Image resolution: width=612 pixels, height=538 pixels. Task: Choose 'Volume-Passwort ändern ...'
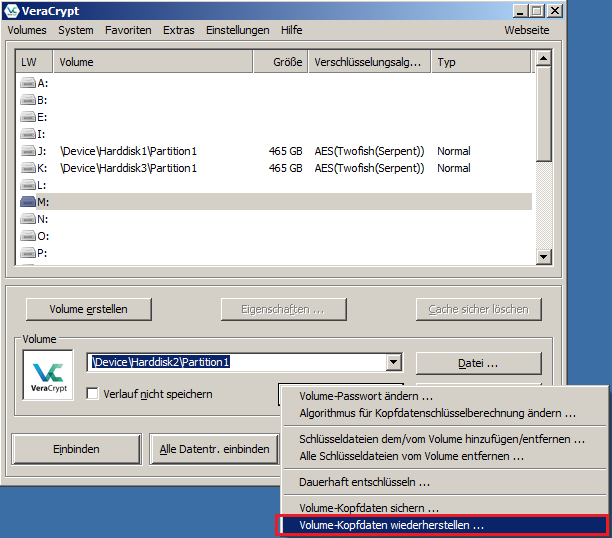coord(444,396)
